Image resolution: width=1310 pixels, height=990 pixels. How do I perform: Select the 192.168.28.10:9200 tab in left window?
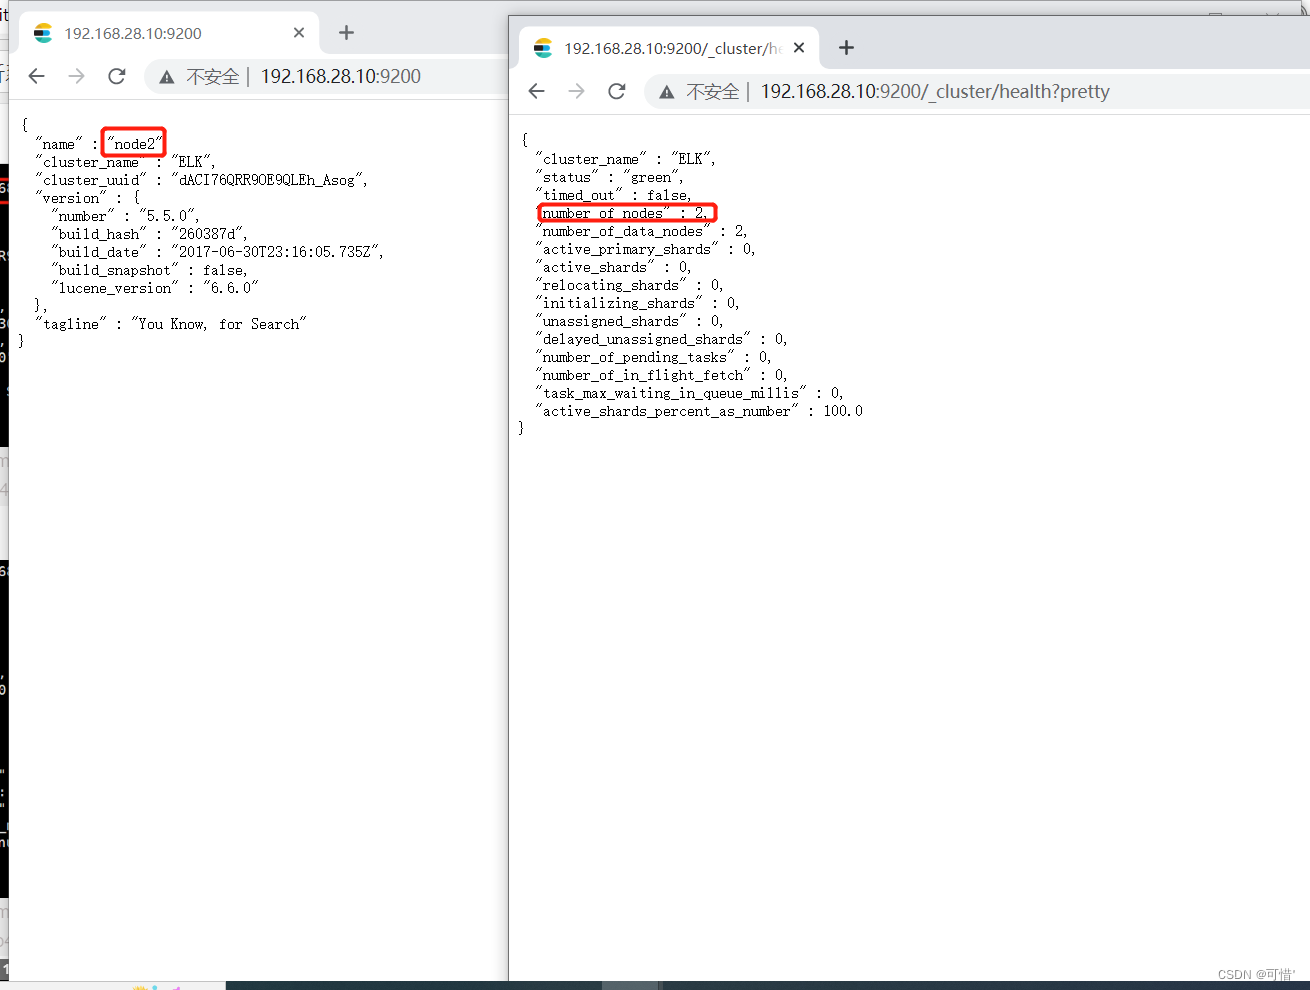169,33
